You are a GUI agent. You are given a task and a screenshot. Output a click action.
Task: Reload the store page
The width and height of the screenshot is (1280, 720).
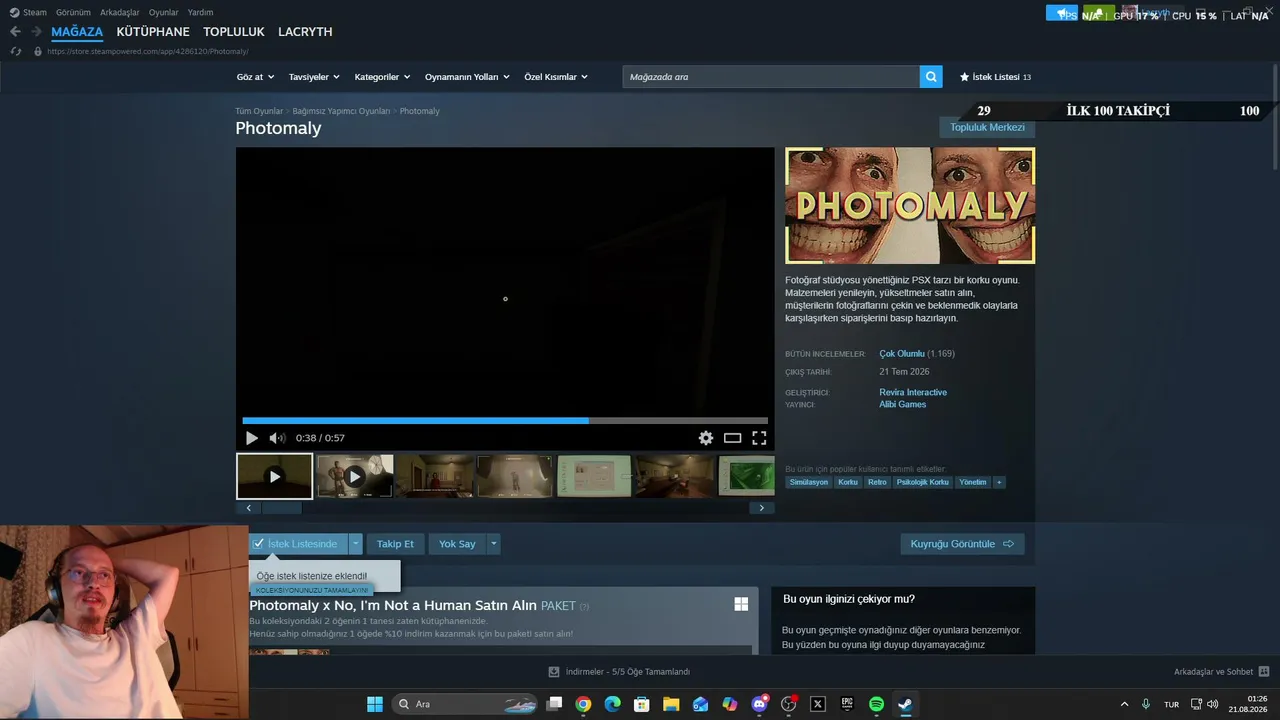point(16,51)
